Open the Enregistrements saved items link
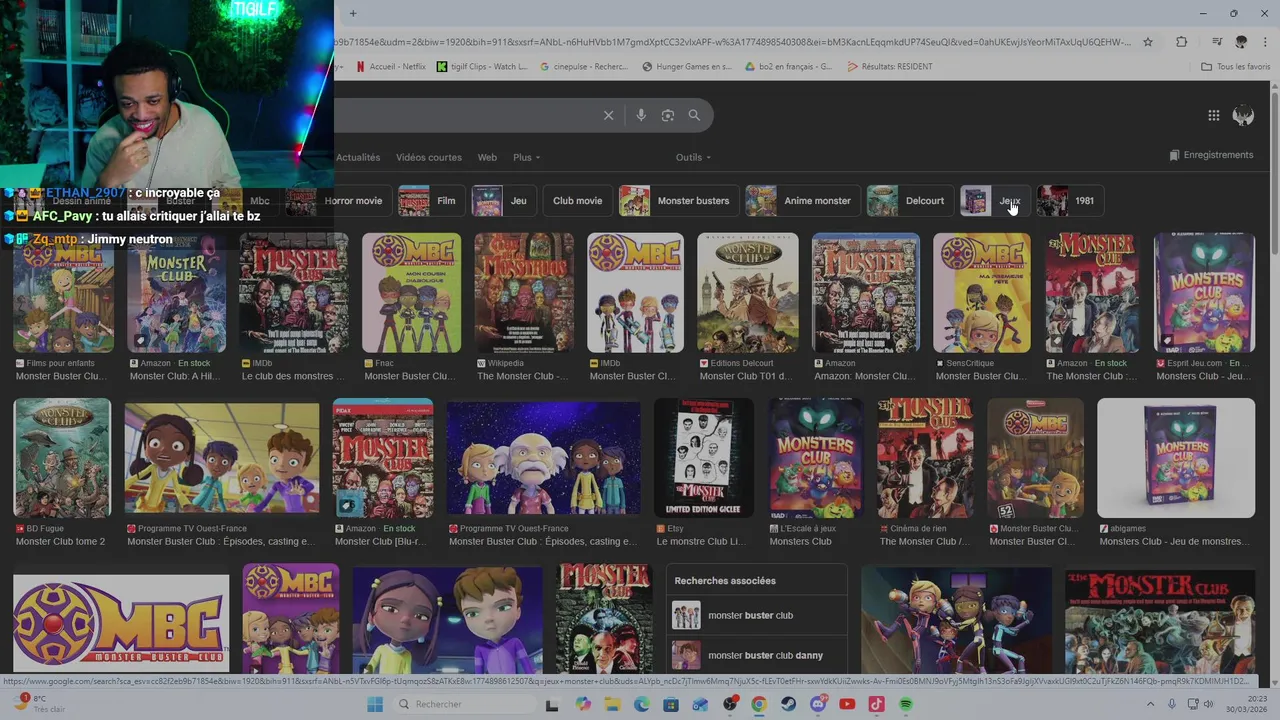This screenshot has height=720, width=1280. [1211, 155]
